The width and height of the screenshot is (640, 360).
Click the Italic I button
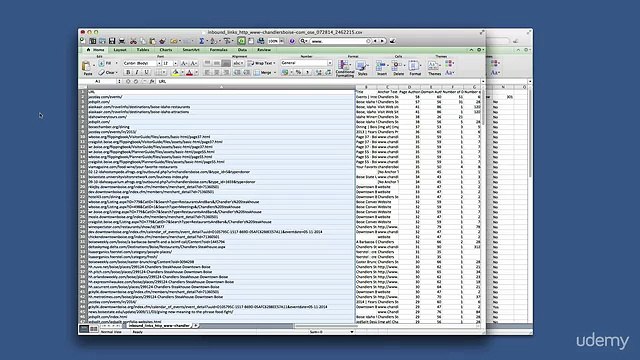[x=137, y=73]
